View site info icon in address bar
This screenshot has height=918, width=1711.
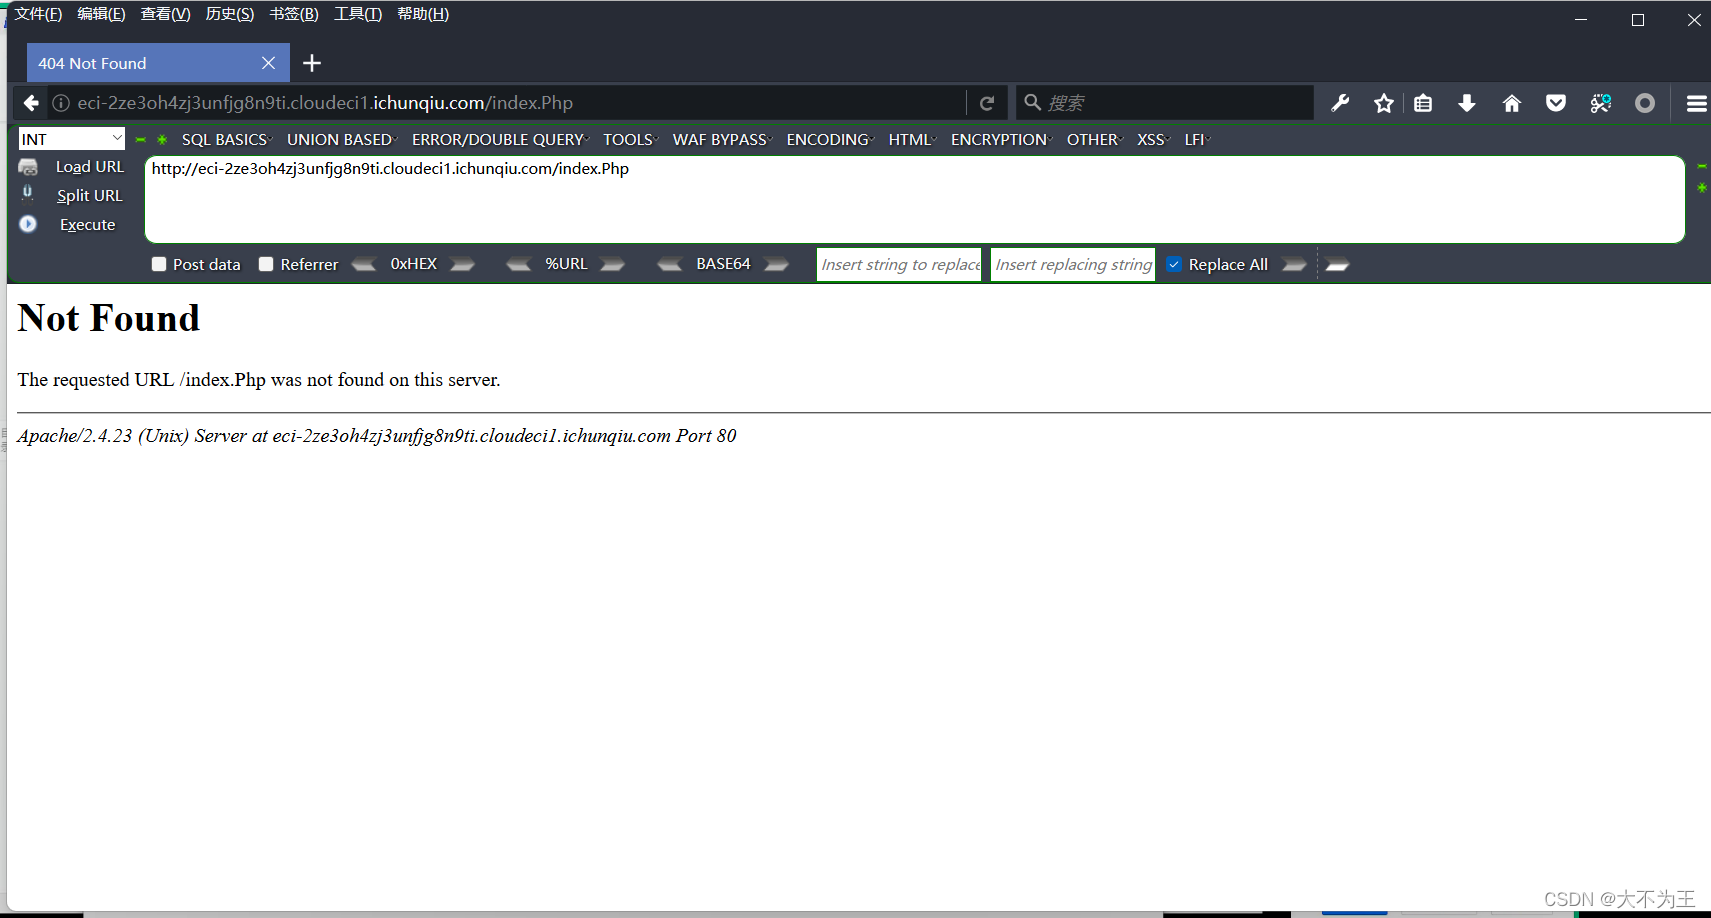(61, 103)
